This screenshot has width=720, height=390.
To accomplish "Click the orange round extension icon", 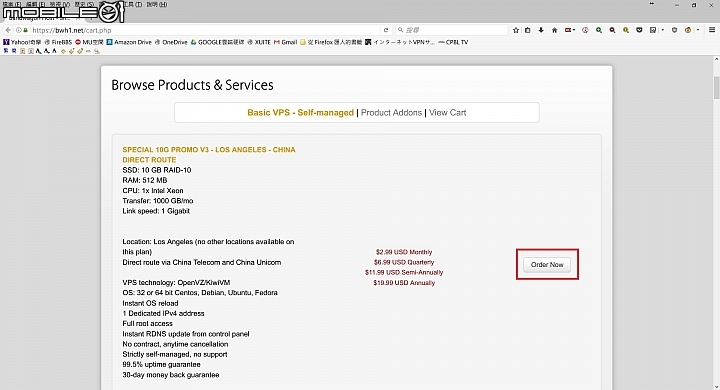I will coord(688,30).
